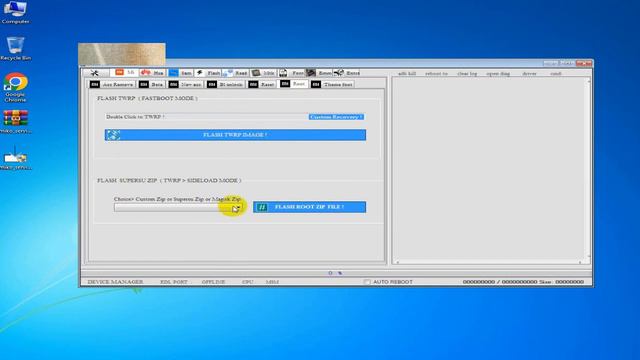Click inside the empty log output panel
This screenshot has width=640, height=360.
(489, 169)
